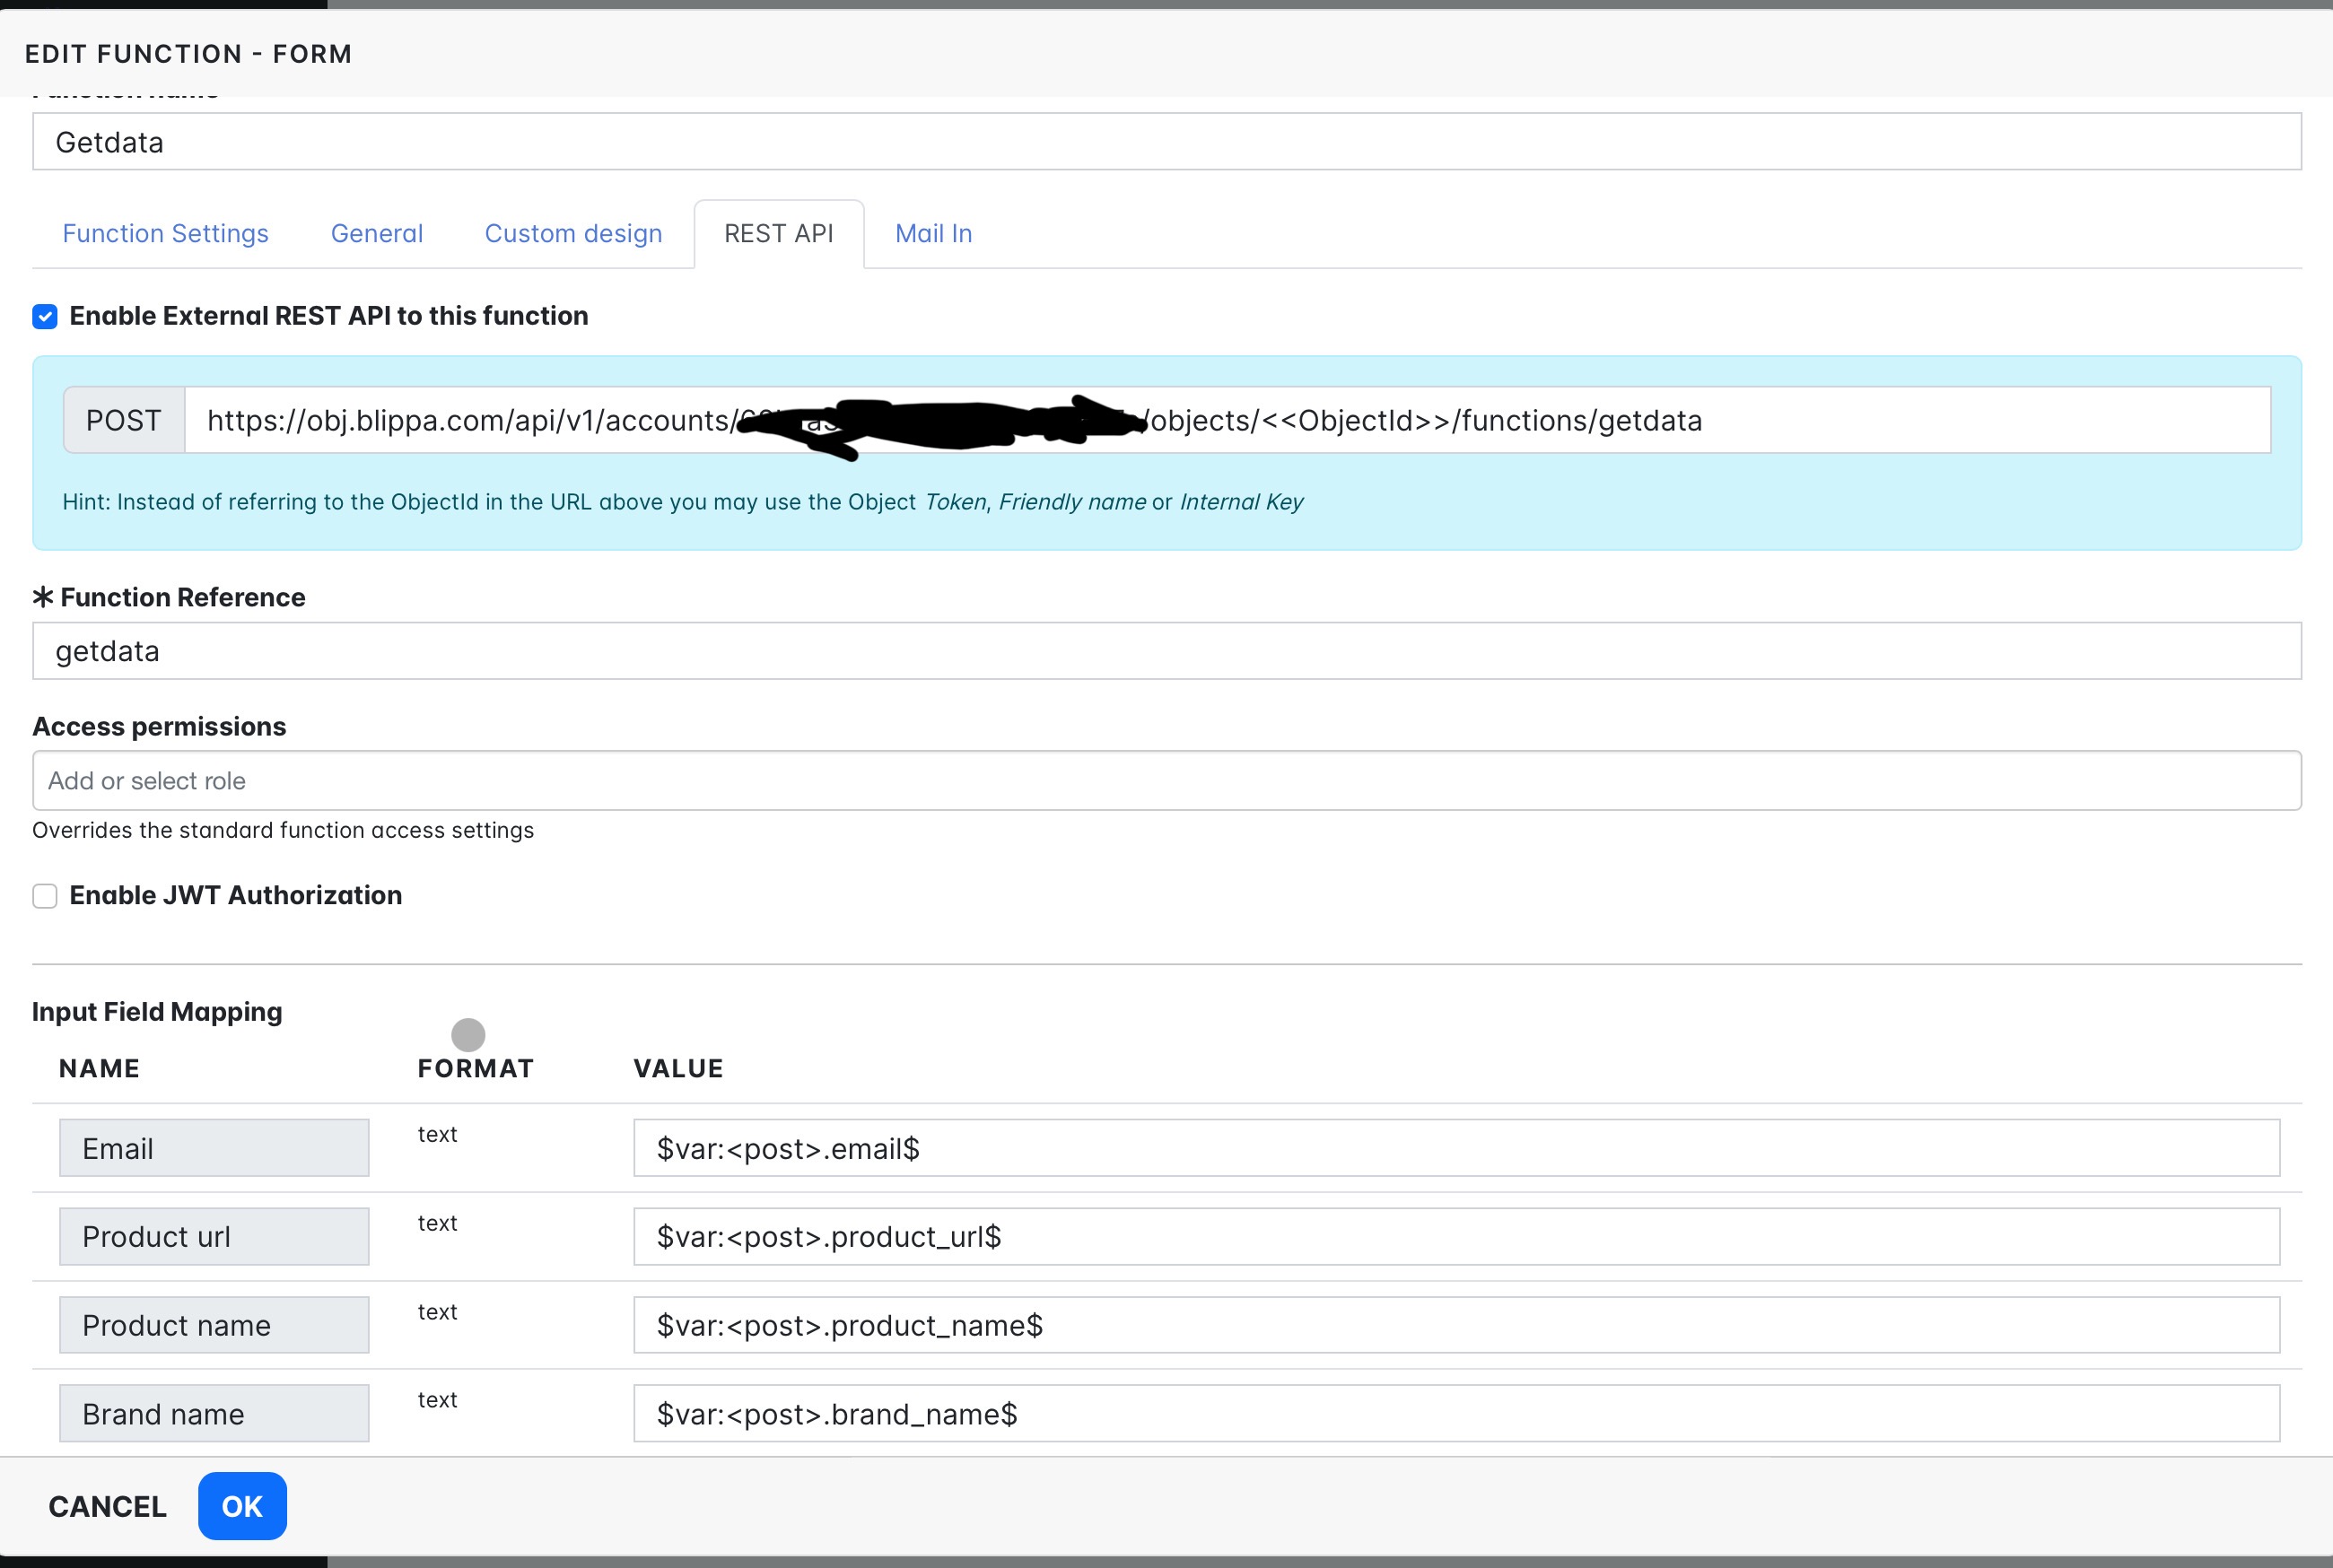The height and width of the screenshot is (1568, 2333).
Task: Switch to the Mail In tab
Action: coord(933,234)
